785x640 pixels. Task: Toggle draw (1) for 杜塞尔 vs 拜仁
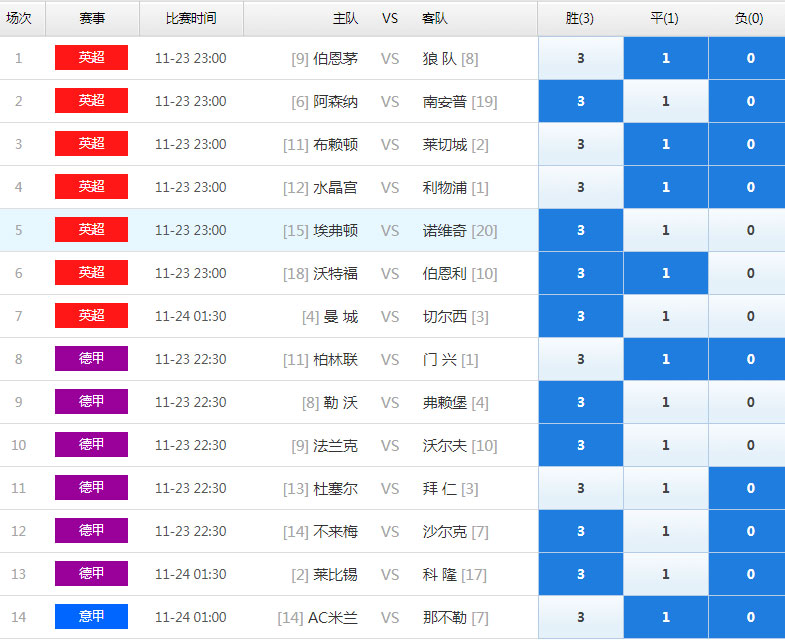pyautogui.click(x=666, y=489)
